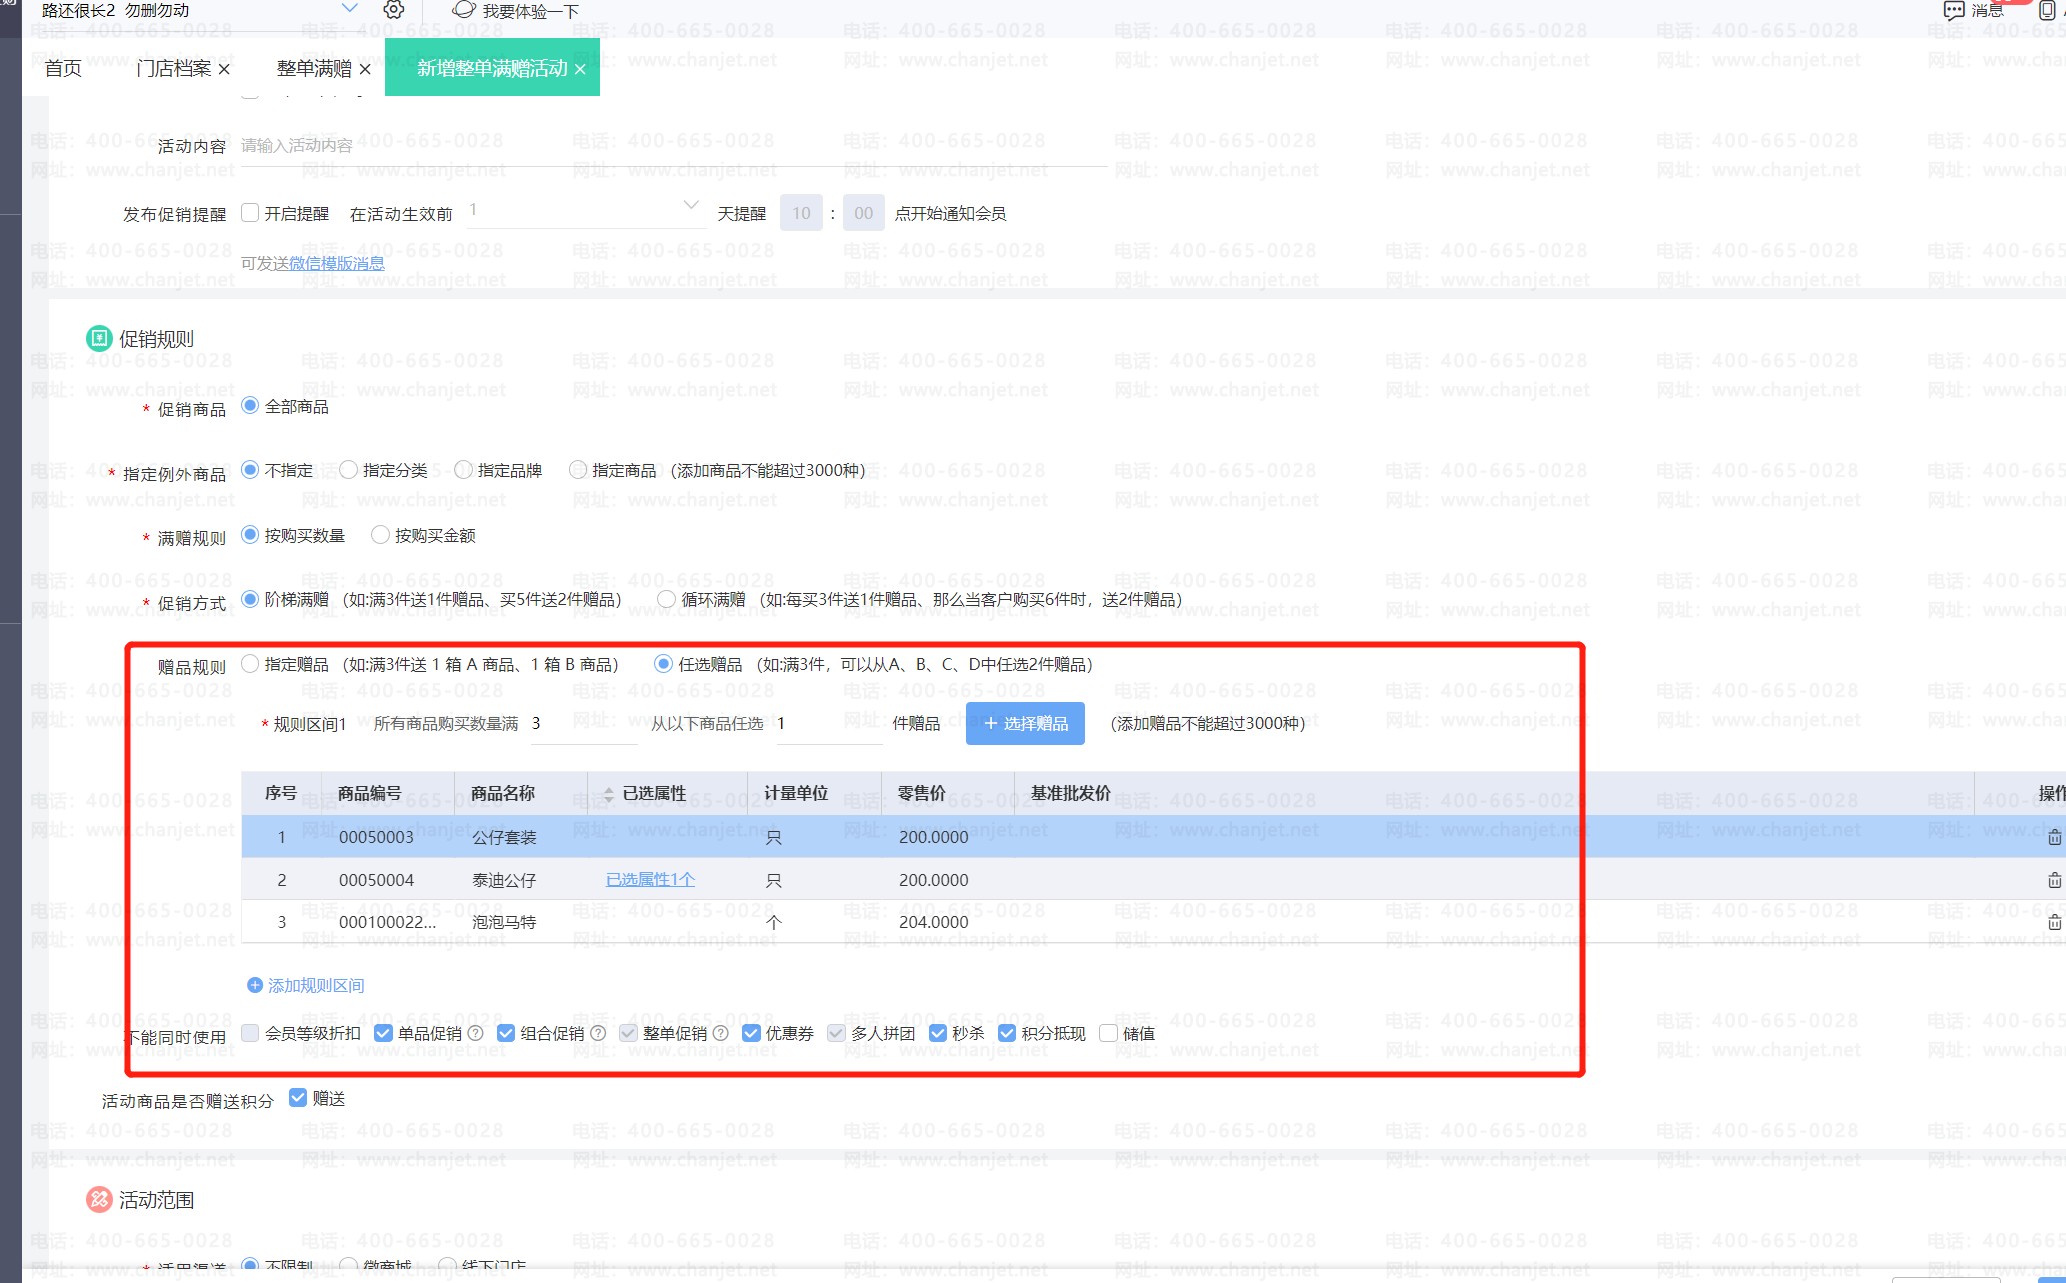Open the 消息 message bubble icon

(x=1953, y=10)
